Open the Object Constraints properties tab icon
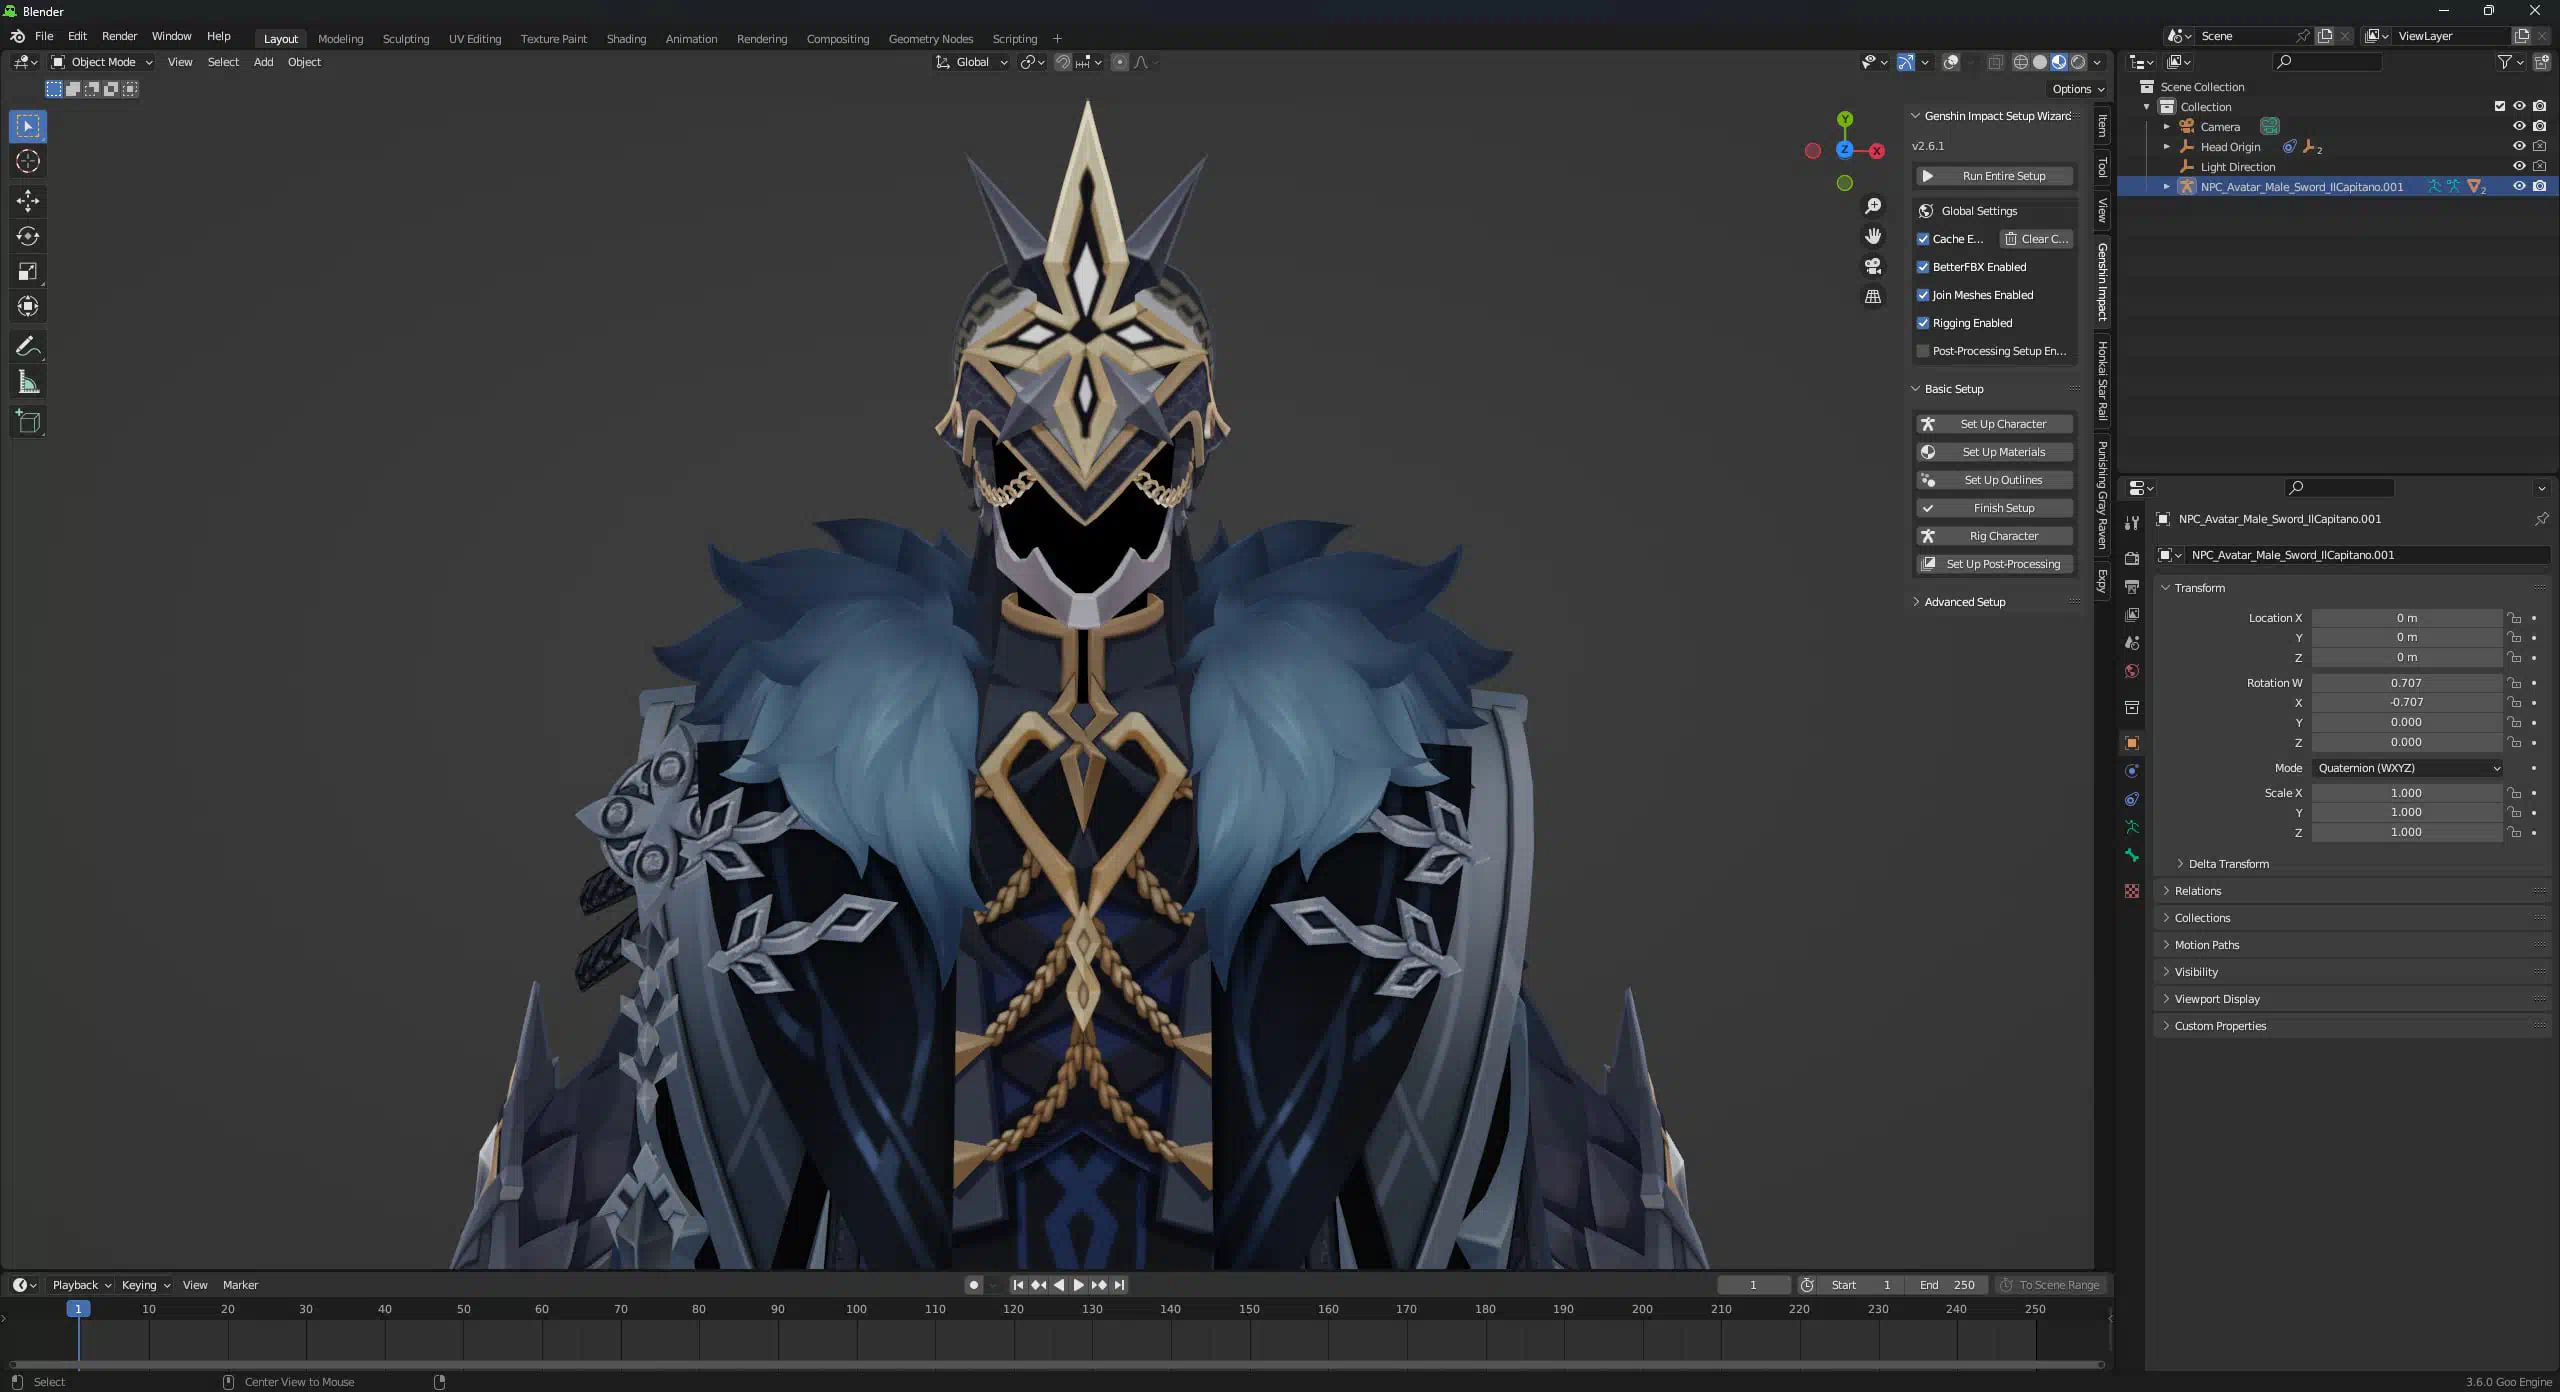 2132,799
